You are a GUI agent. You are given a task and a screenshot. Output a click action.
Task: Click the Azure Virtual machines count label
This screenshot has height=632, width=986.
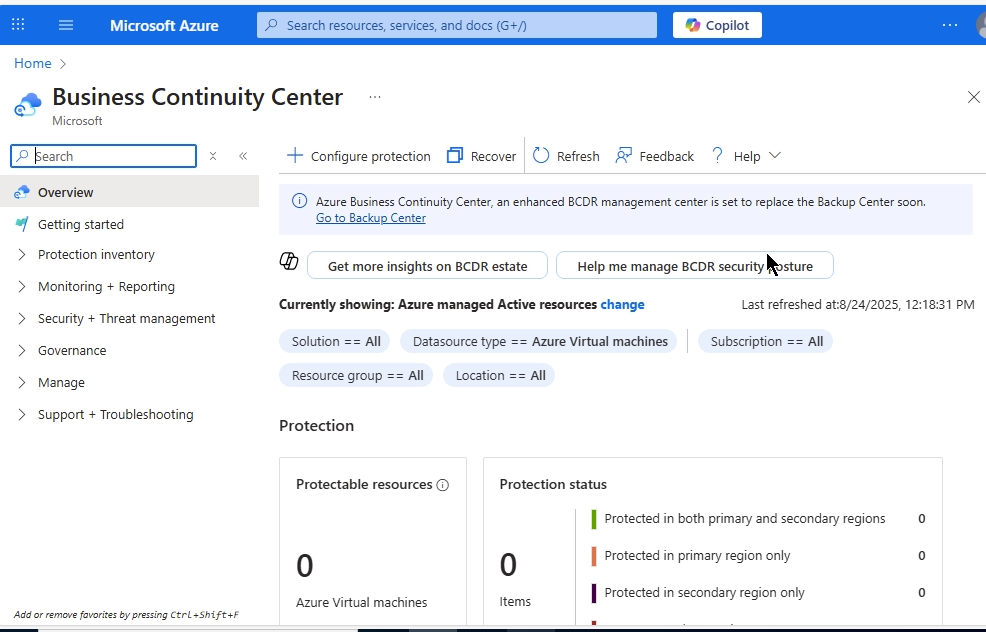pyautogui.click(x=362, y=602)
